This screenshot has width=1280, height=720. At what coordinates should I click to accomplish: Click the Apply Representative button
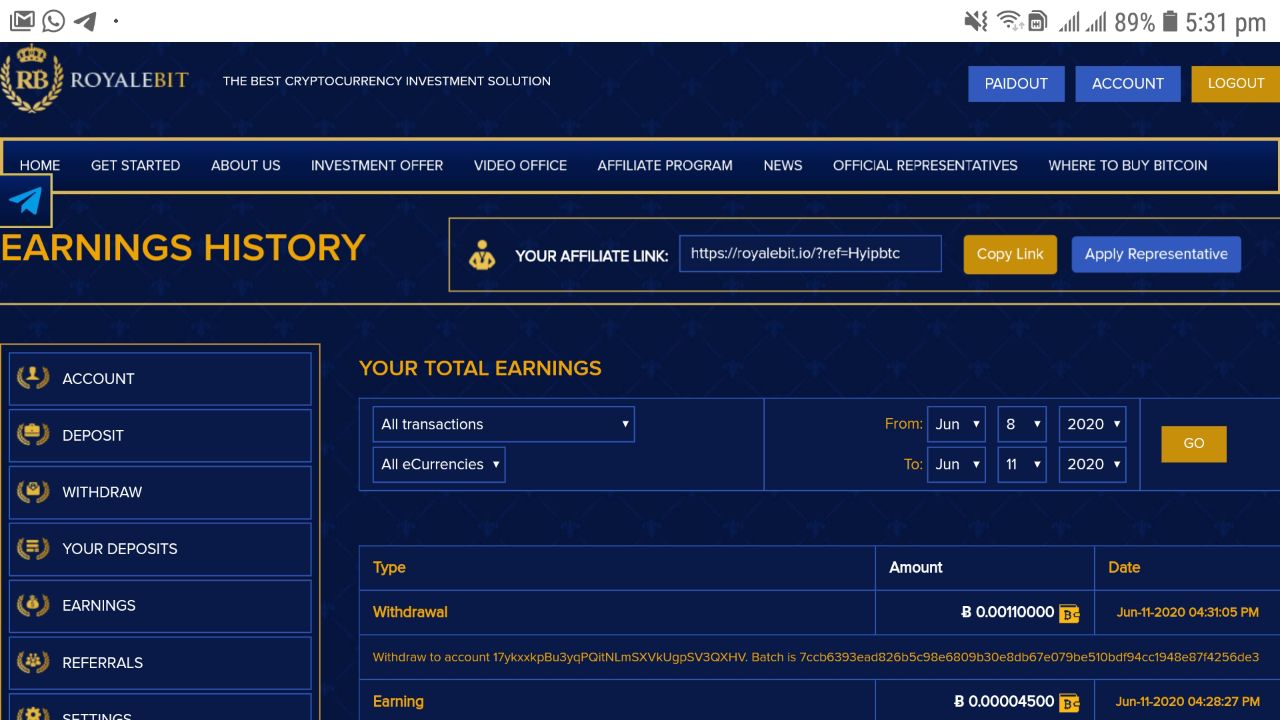pos(1156,254)
